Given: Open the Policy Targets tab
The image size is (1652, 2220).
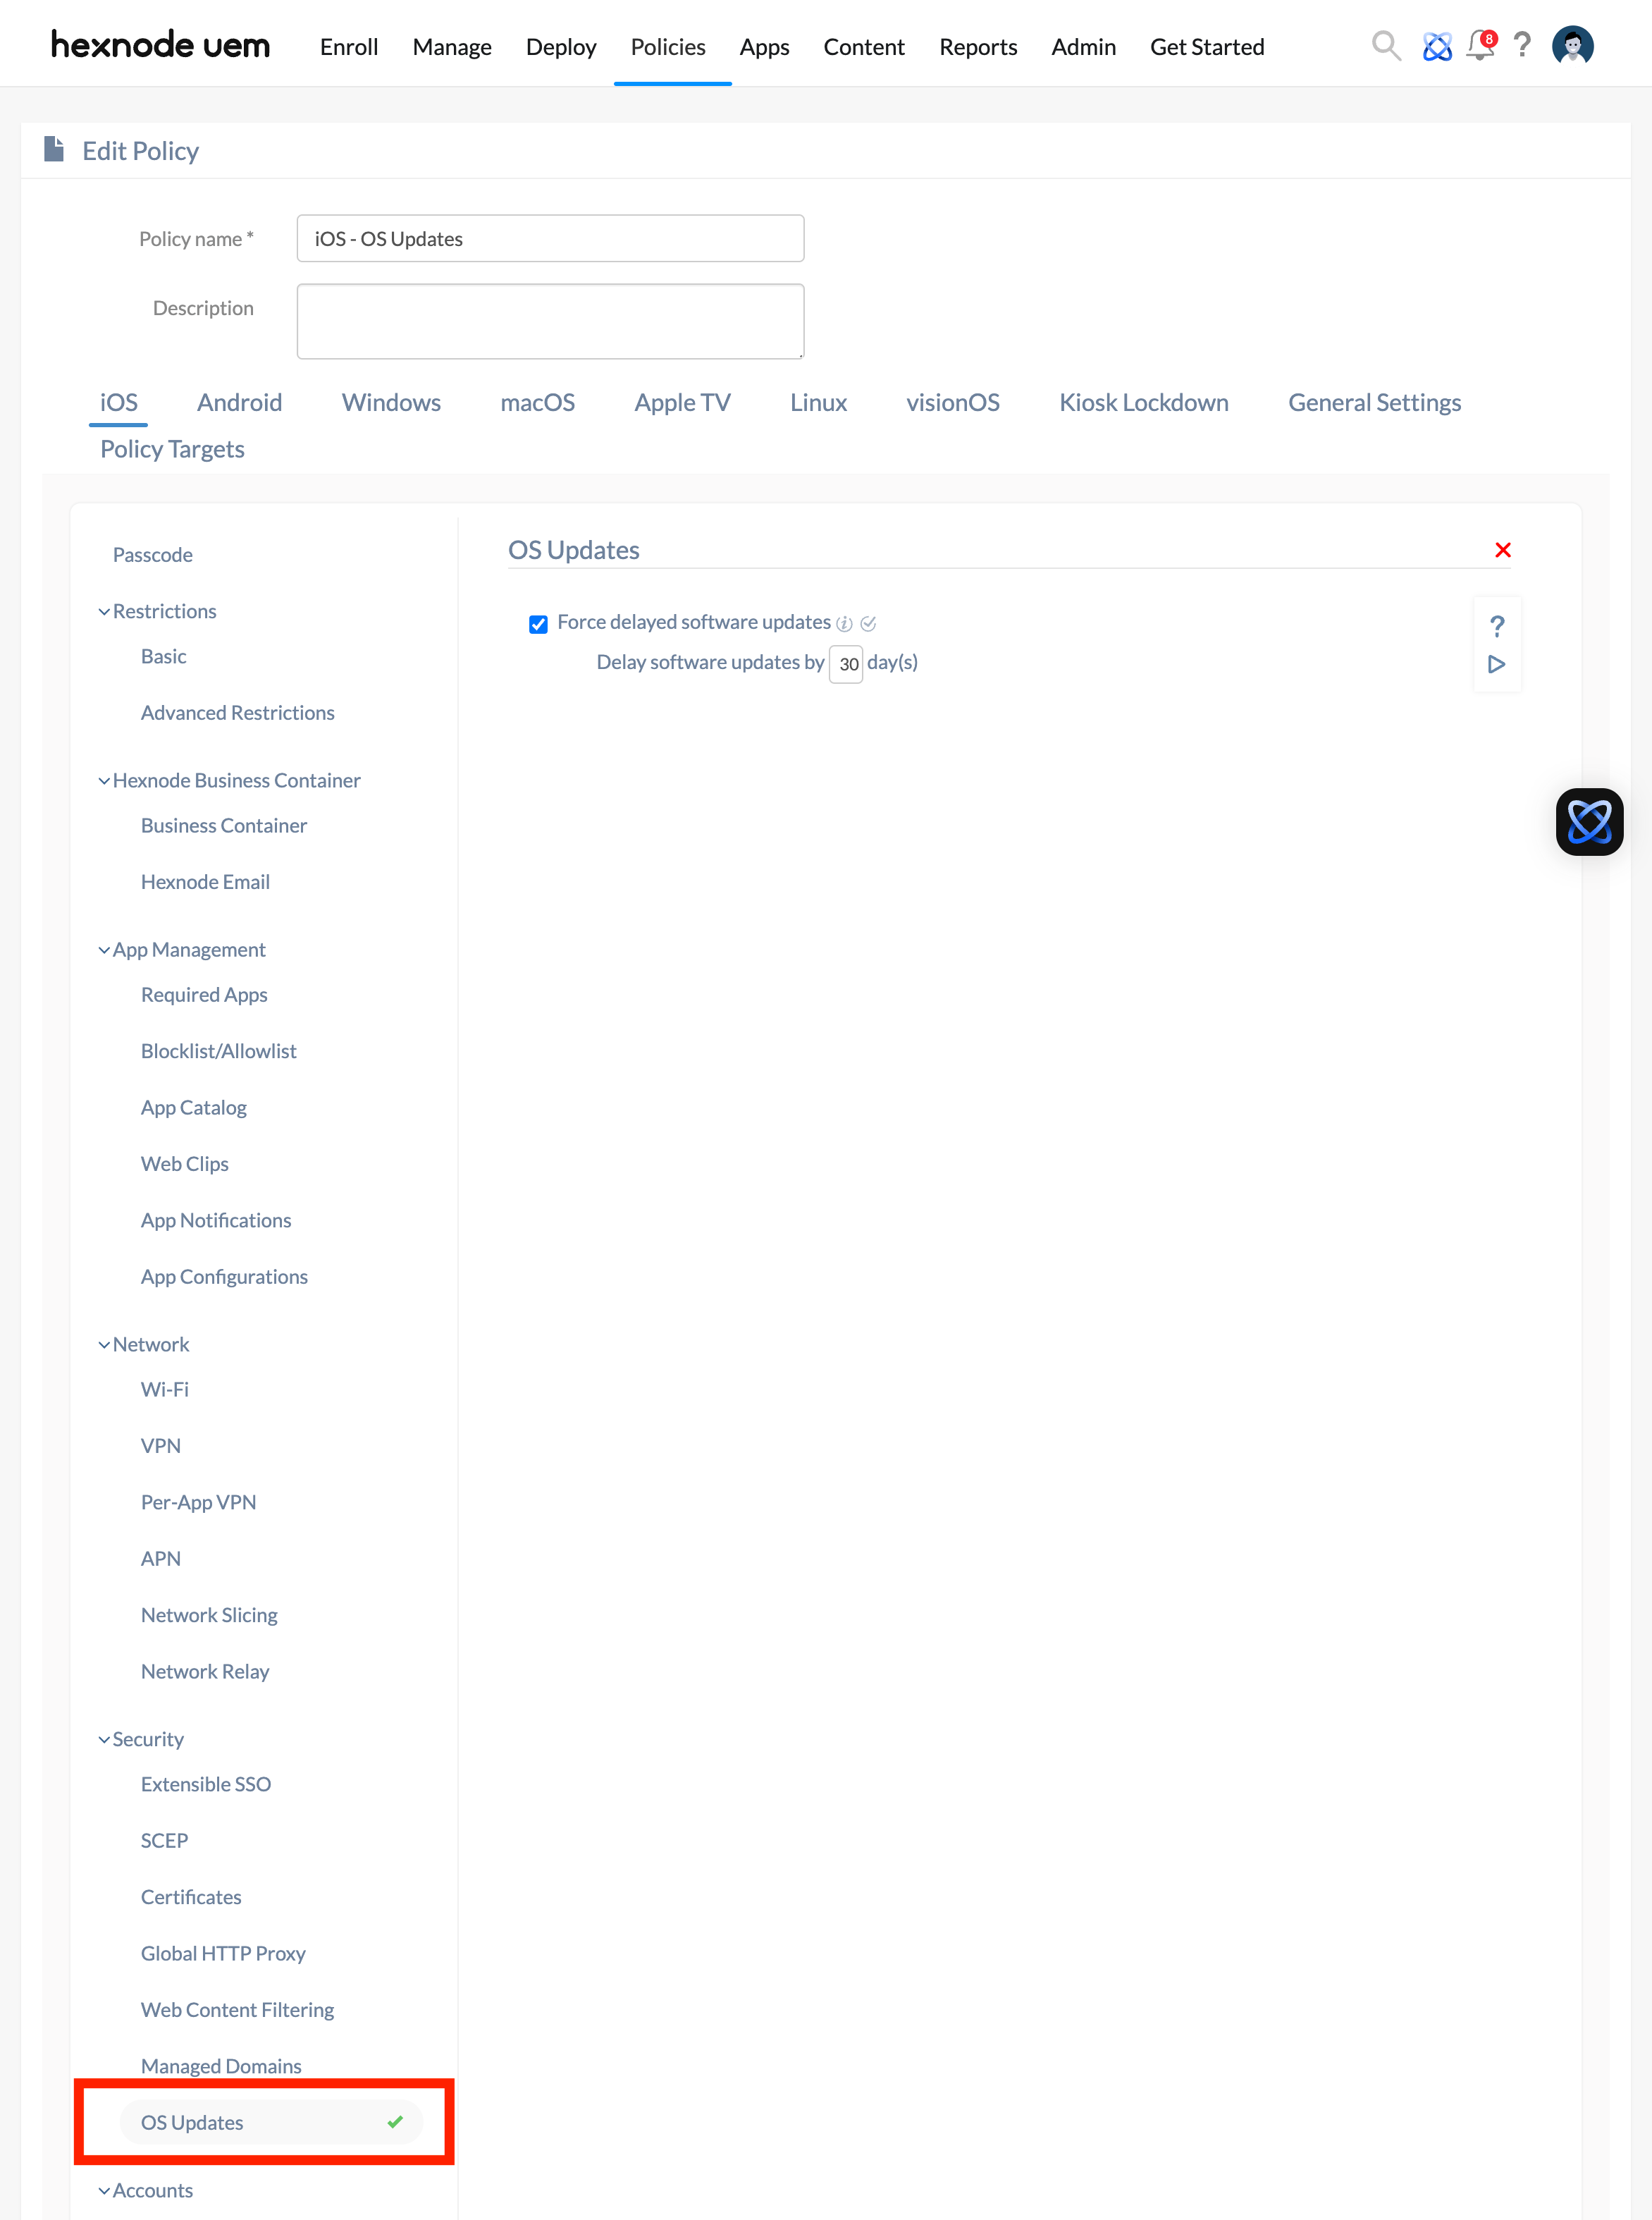Looking at the screenshot, I should (x=172, y=449).
